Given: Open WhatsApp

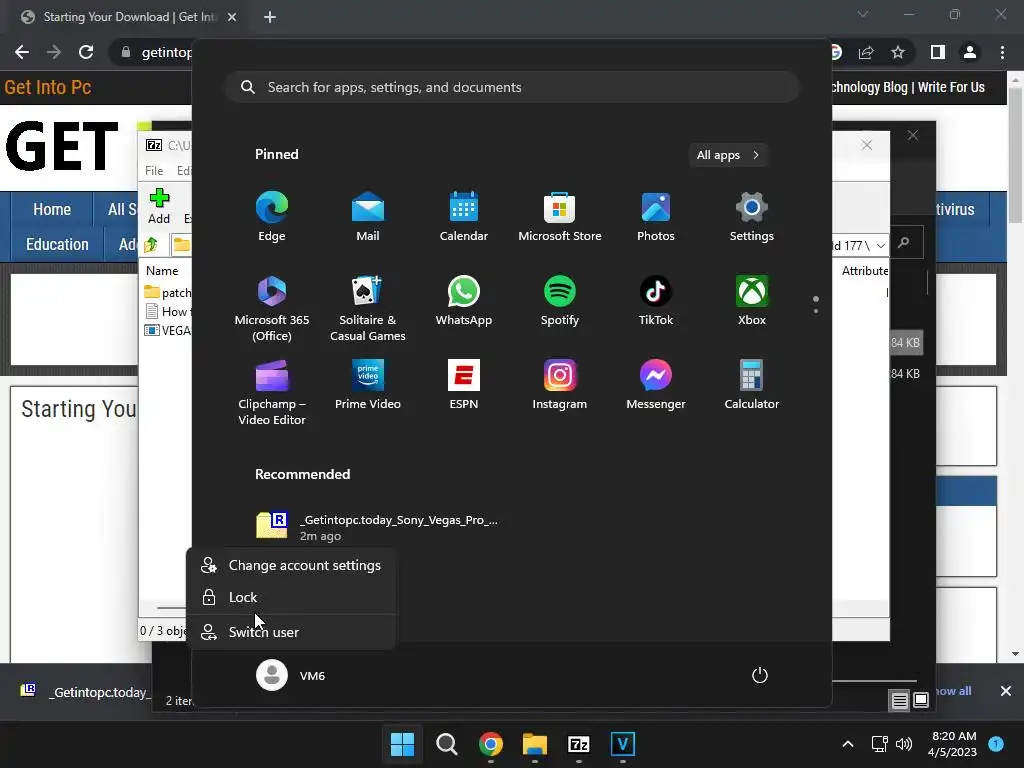Looking at the screenshot, I should (464, 300).
